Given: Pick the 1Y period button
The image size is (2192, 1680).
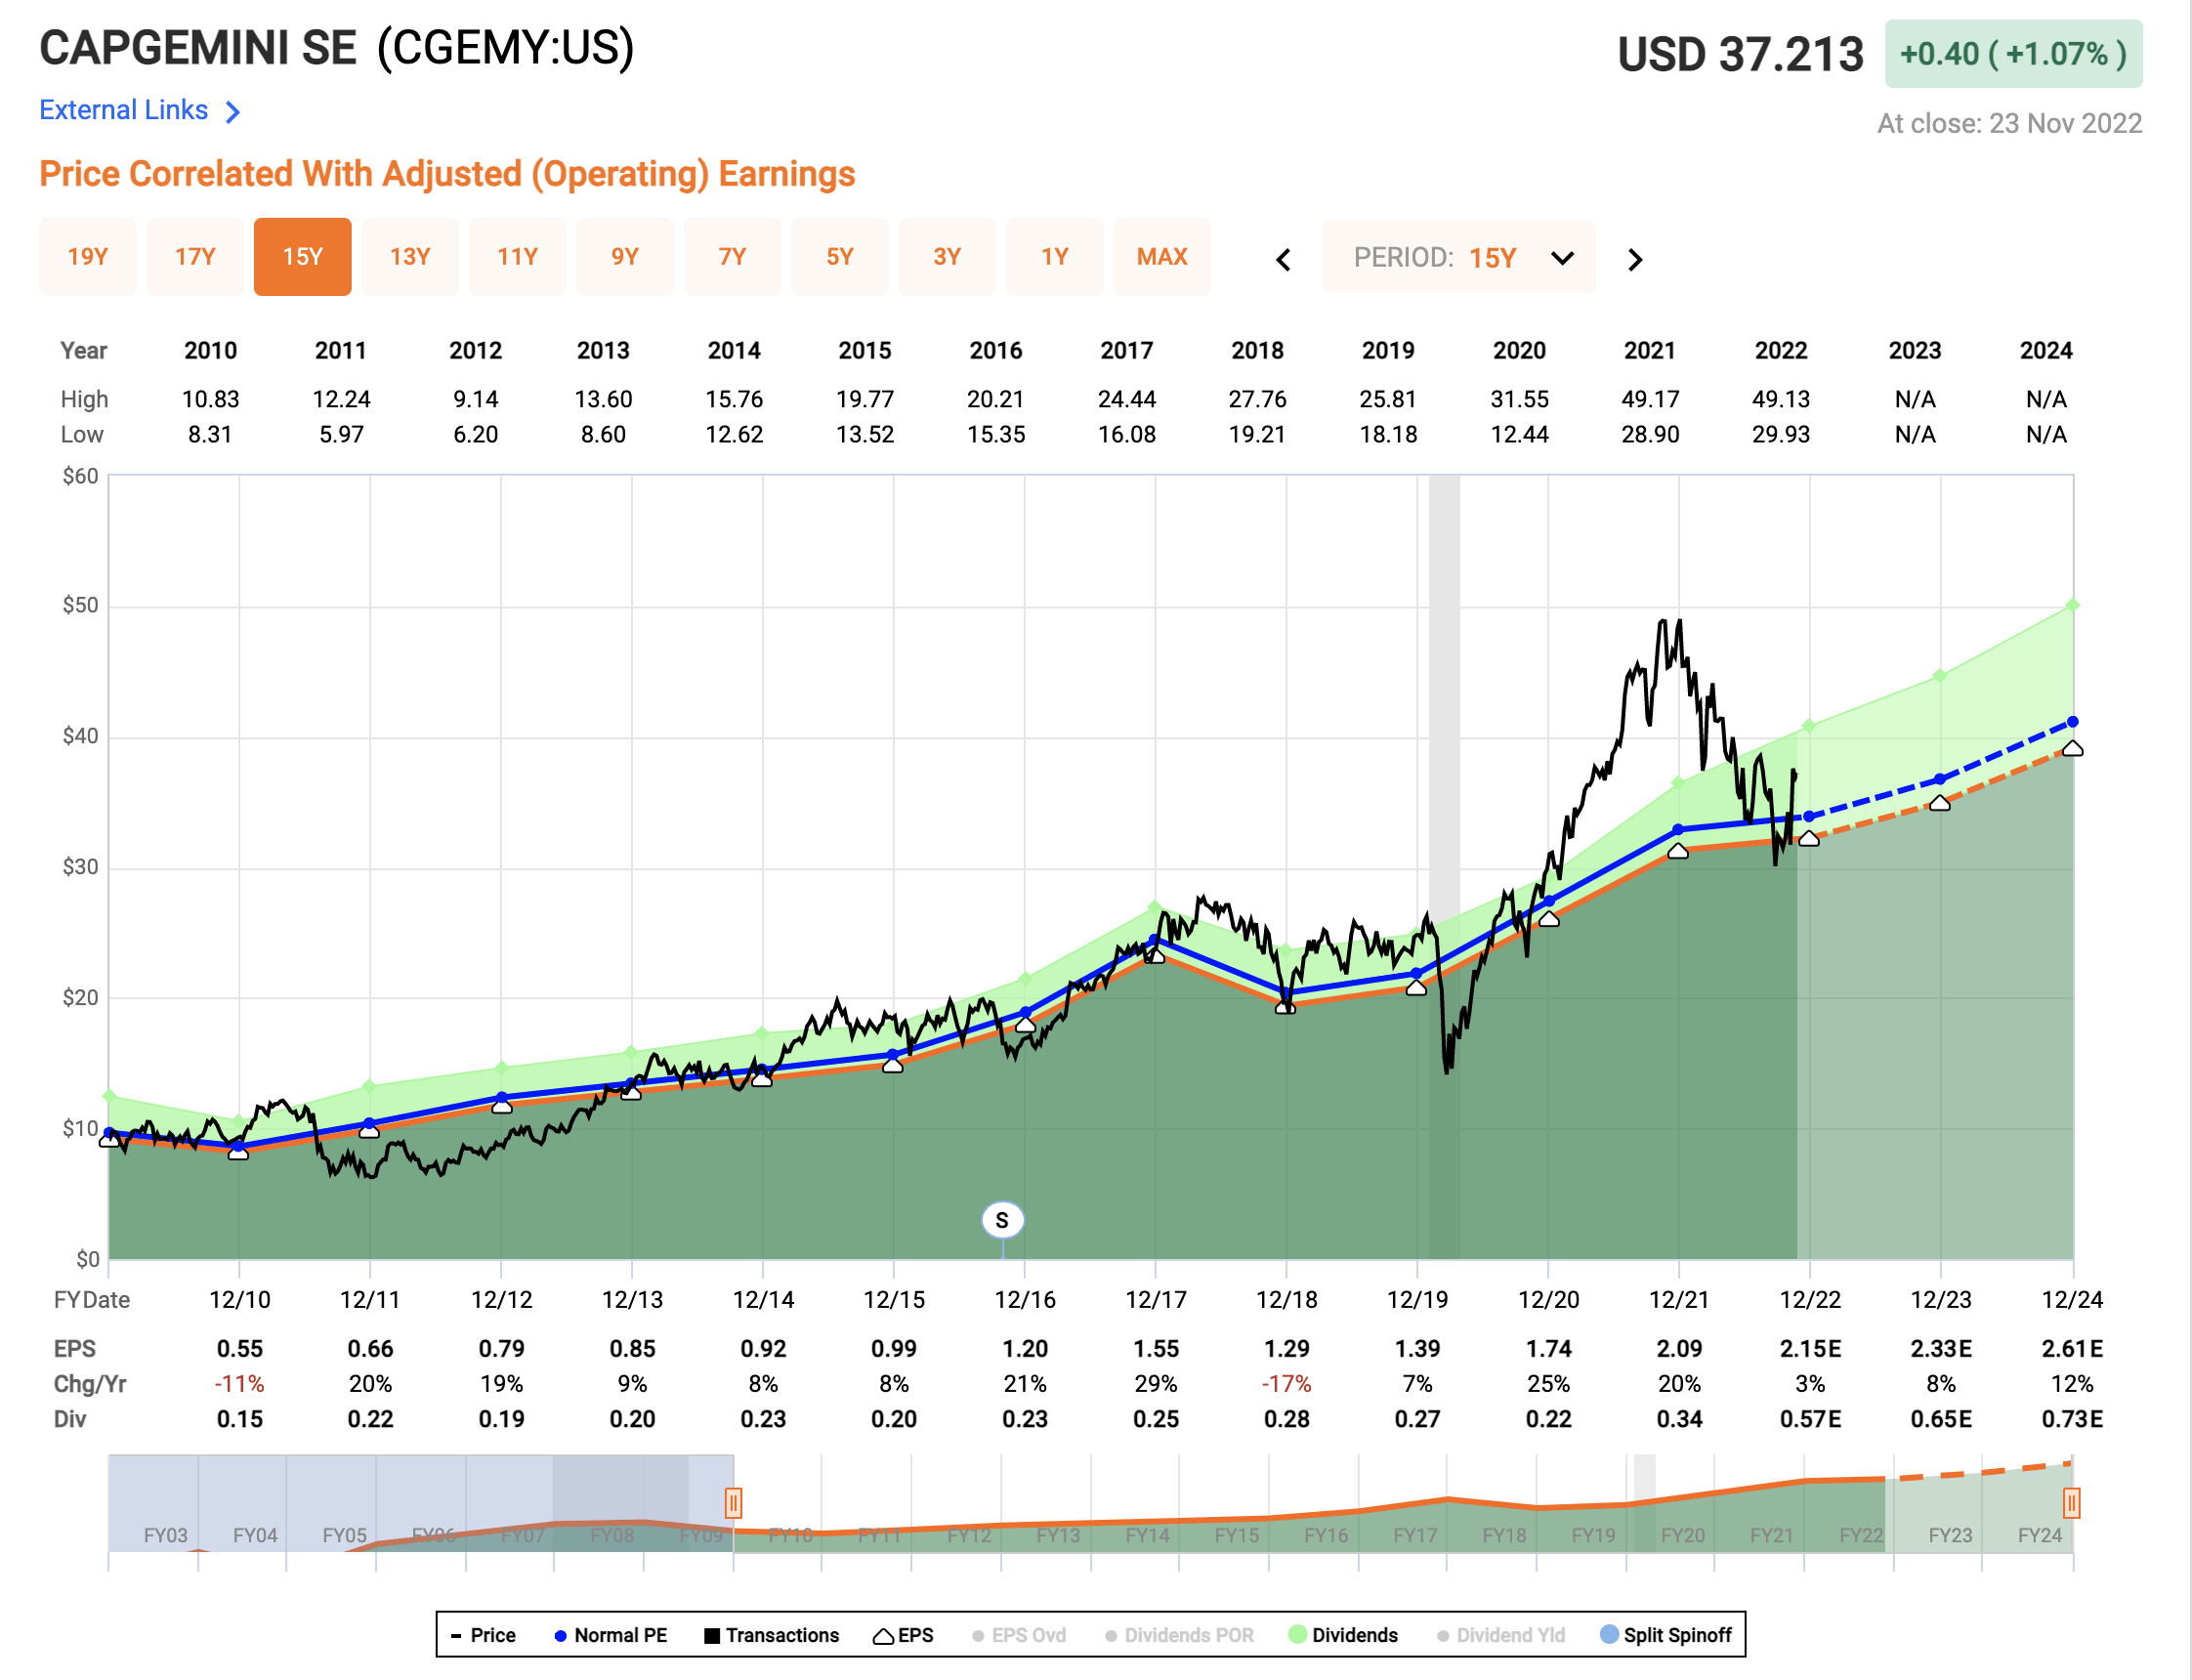Looking at the screenshot, I should click(x=1055, y=257).
